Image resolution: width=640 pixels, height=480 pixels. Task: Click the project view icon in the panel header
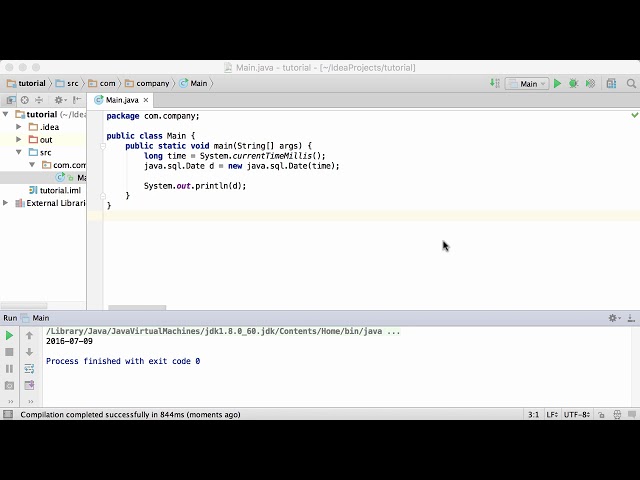(11, 100)
